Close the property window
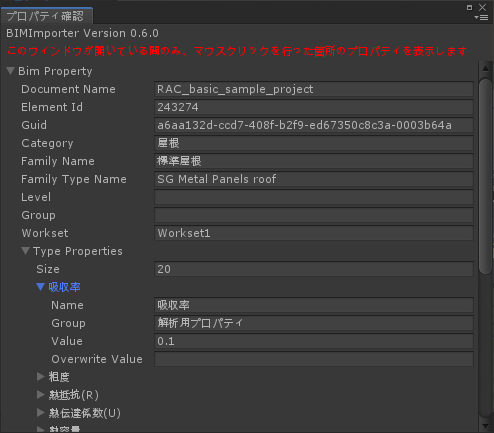The image size is (494, 433). coord(483,7)
